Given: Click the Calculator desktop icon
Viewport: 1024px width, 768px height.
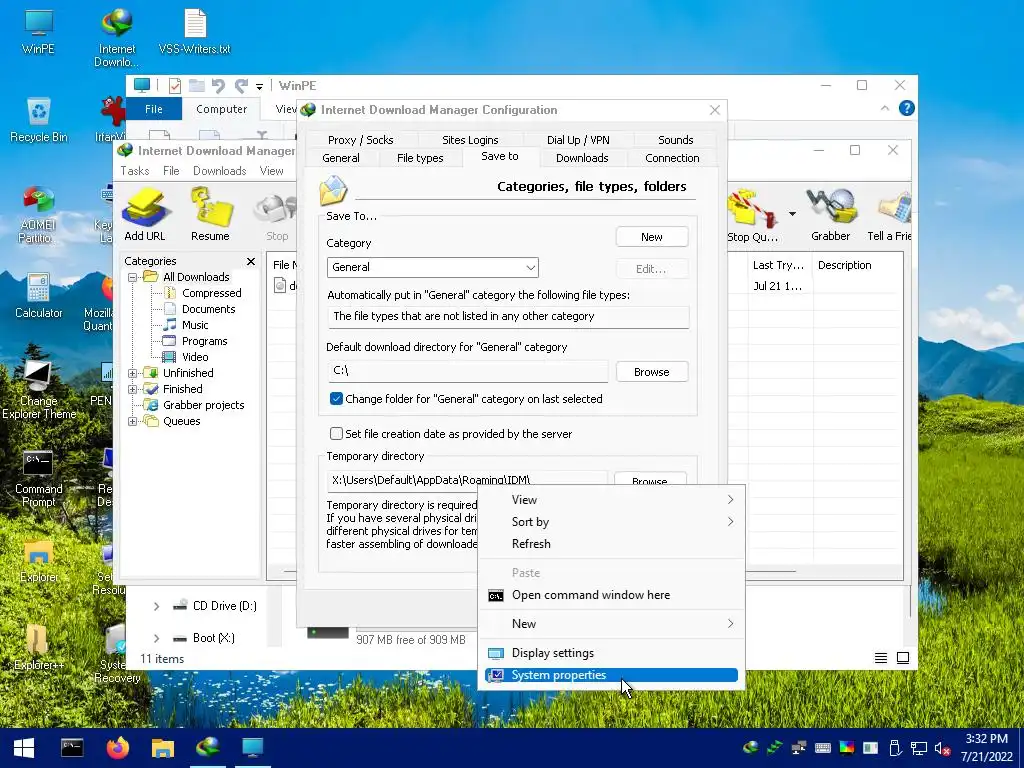Looking at the screenshot, I should pos(39,295).
